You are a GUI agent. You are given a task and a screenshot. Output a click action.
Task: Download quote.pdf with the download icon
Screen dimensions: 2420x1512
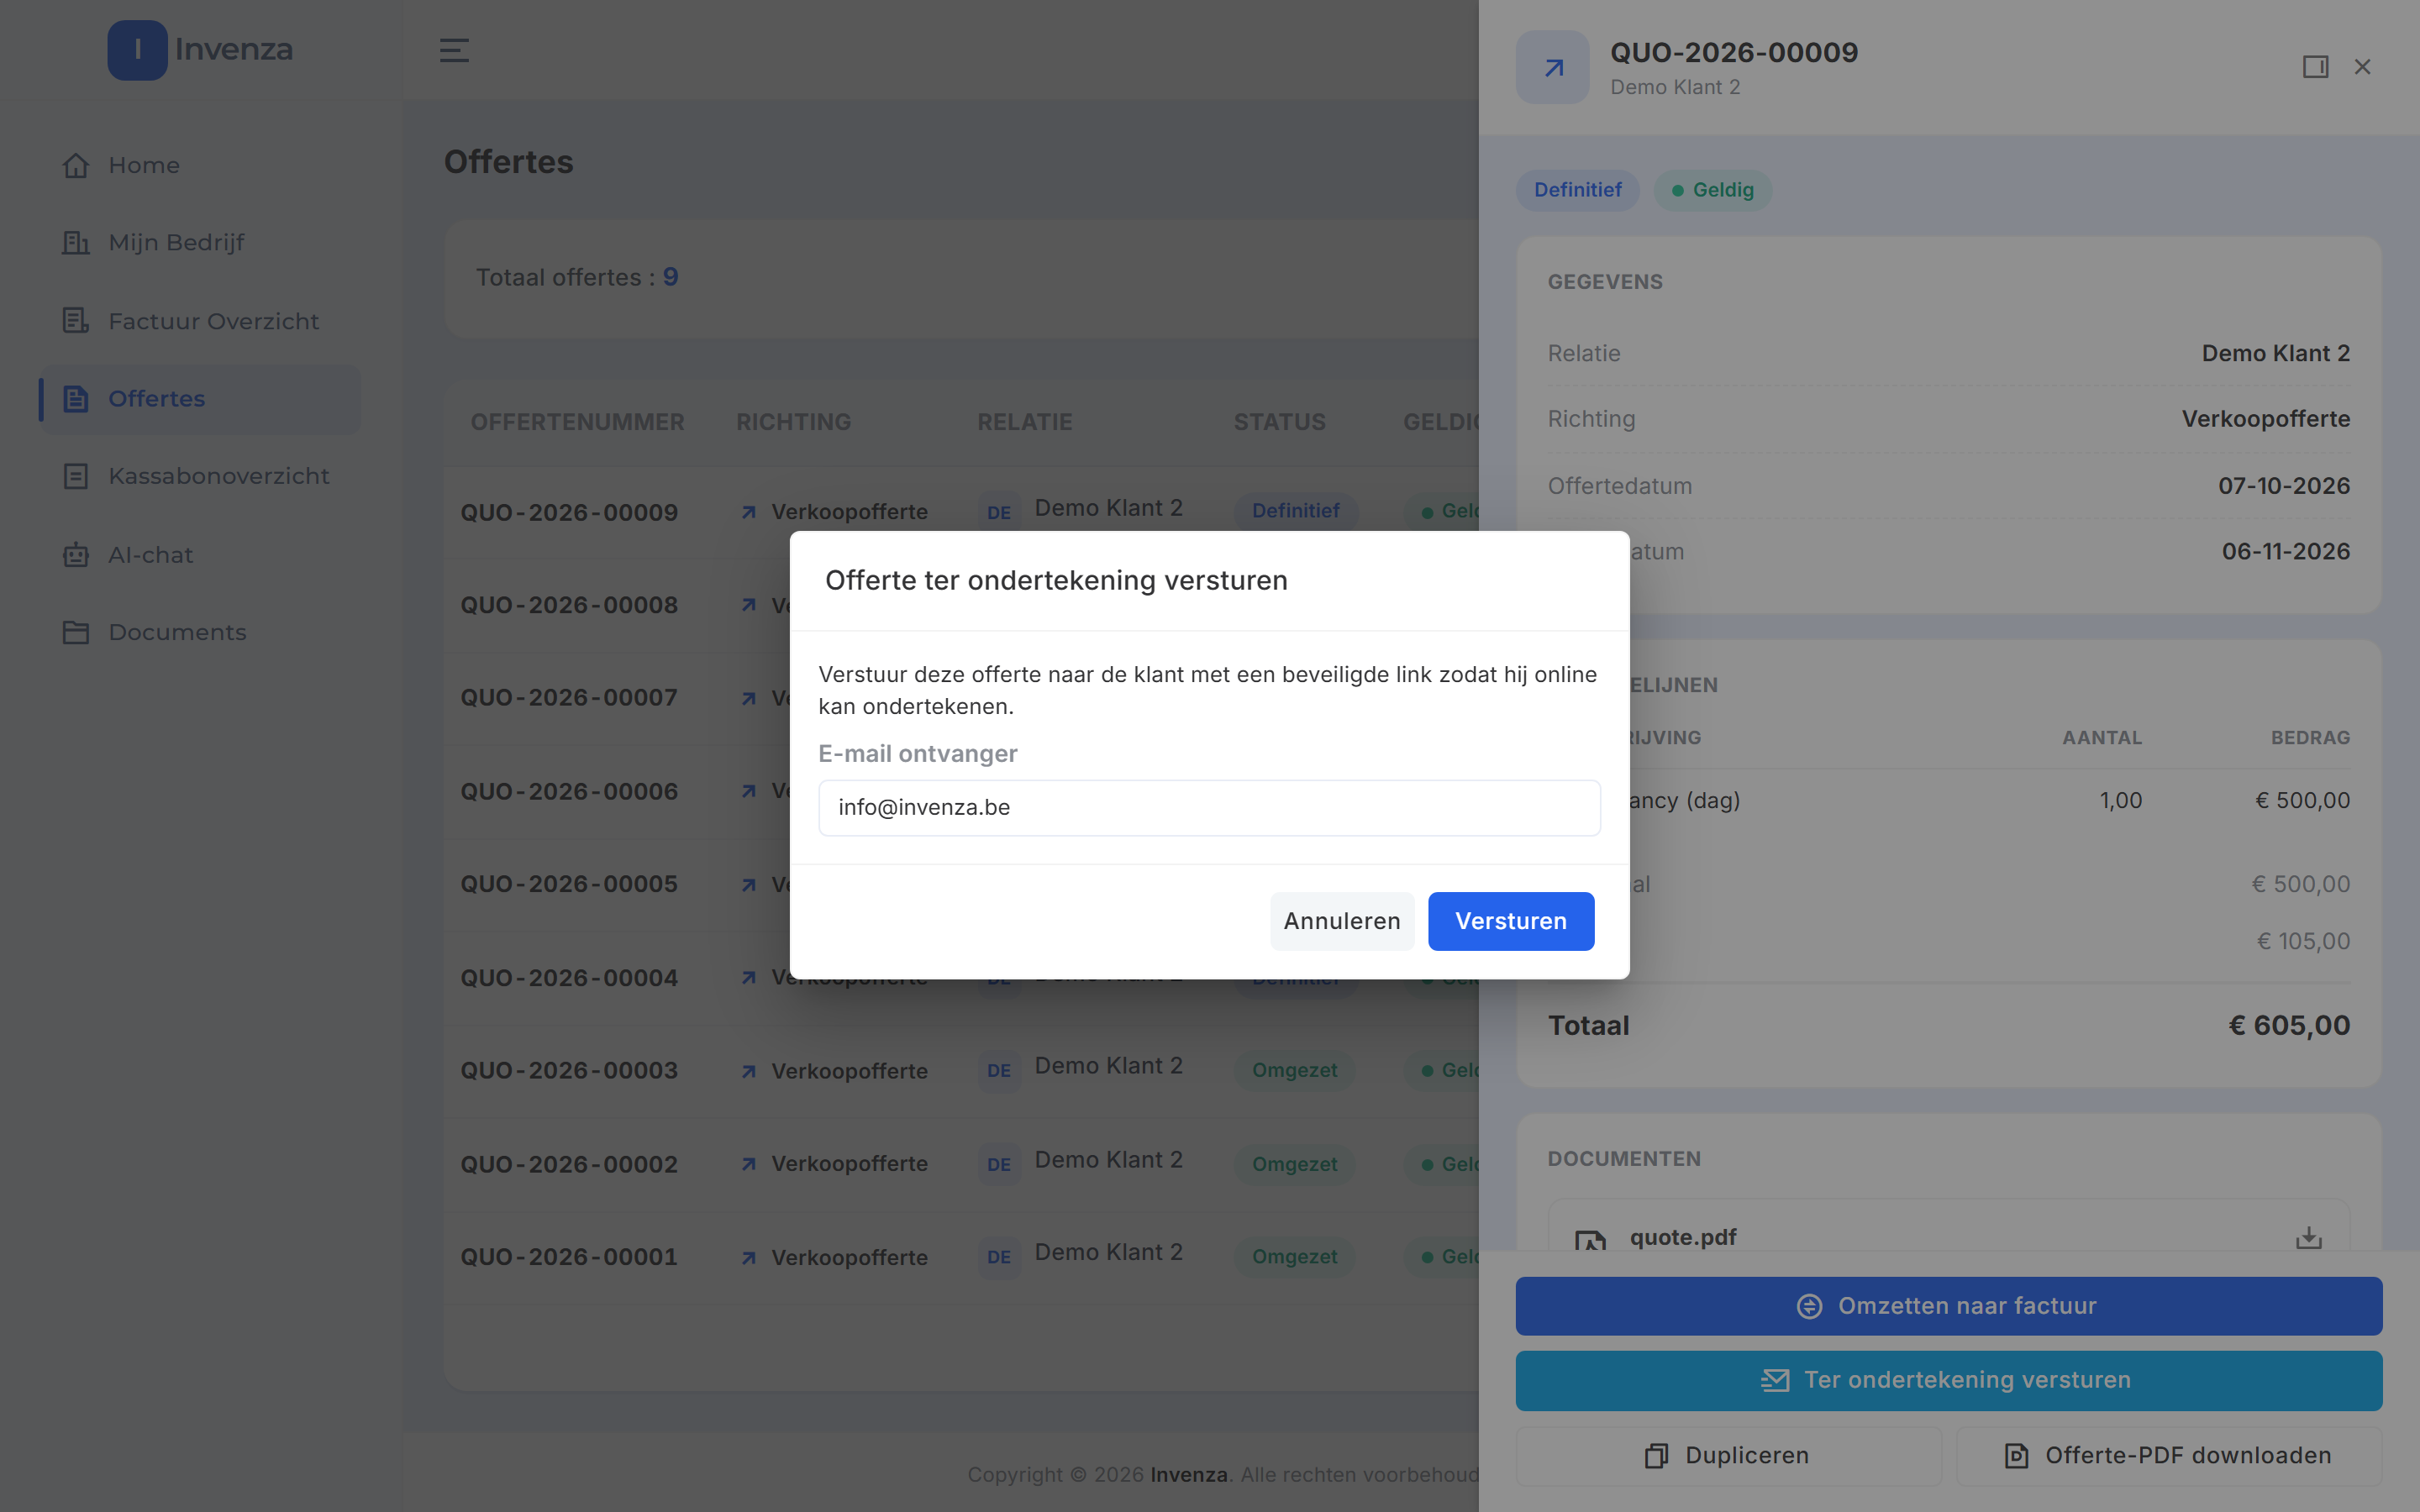tap(2309, 1238)
